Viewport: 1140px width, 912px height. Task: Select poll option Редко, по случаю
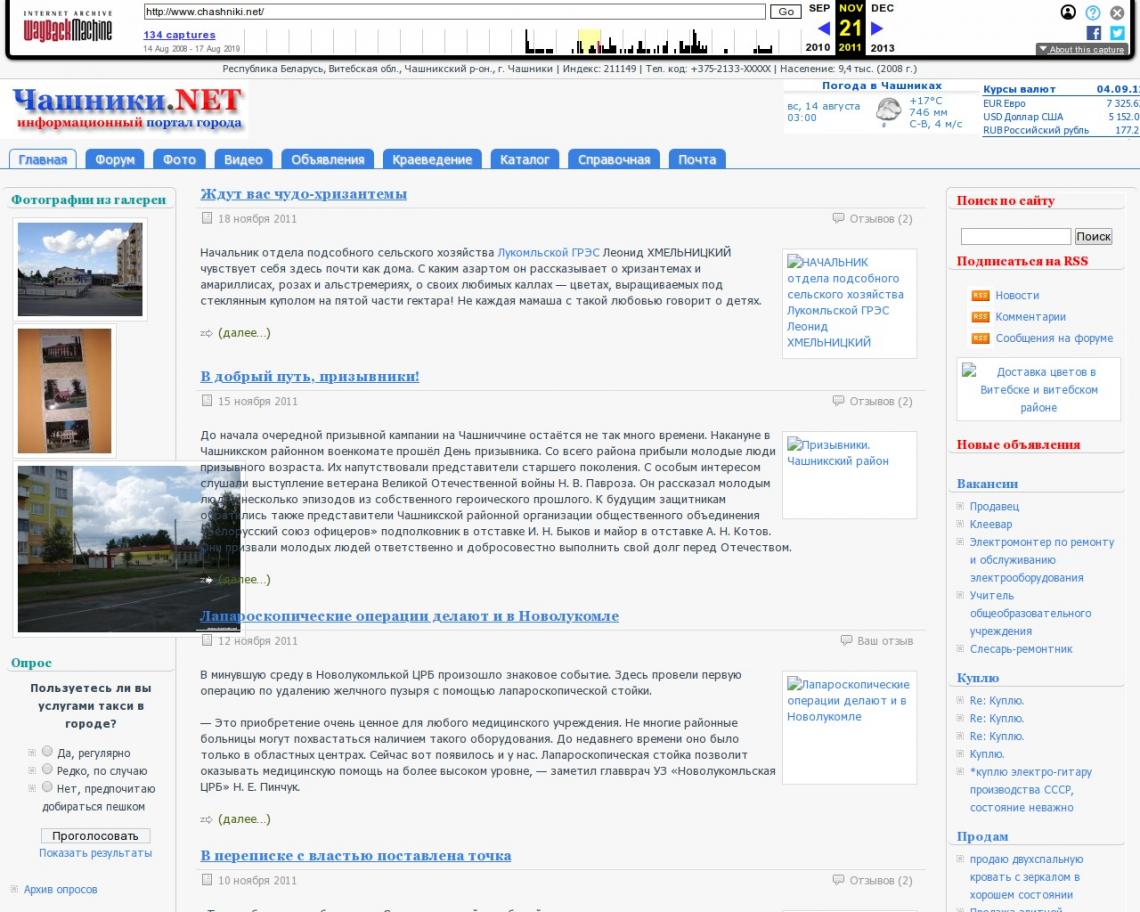click(x=47, y=769)
